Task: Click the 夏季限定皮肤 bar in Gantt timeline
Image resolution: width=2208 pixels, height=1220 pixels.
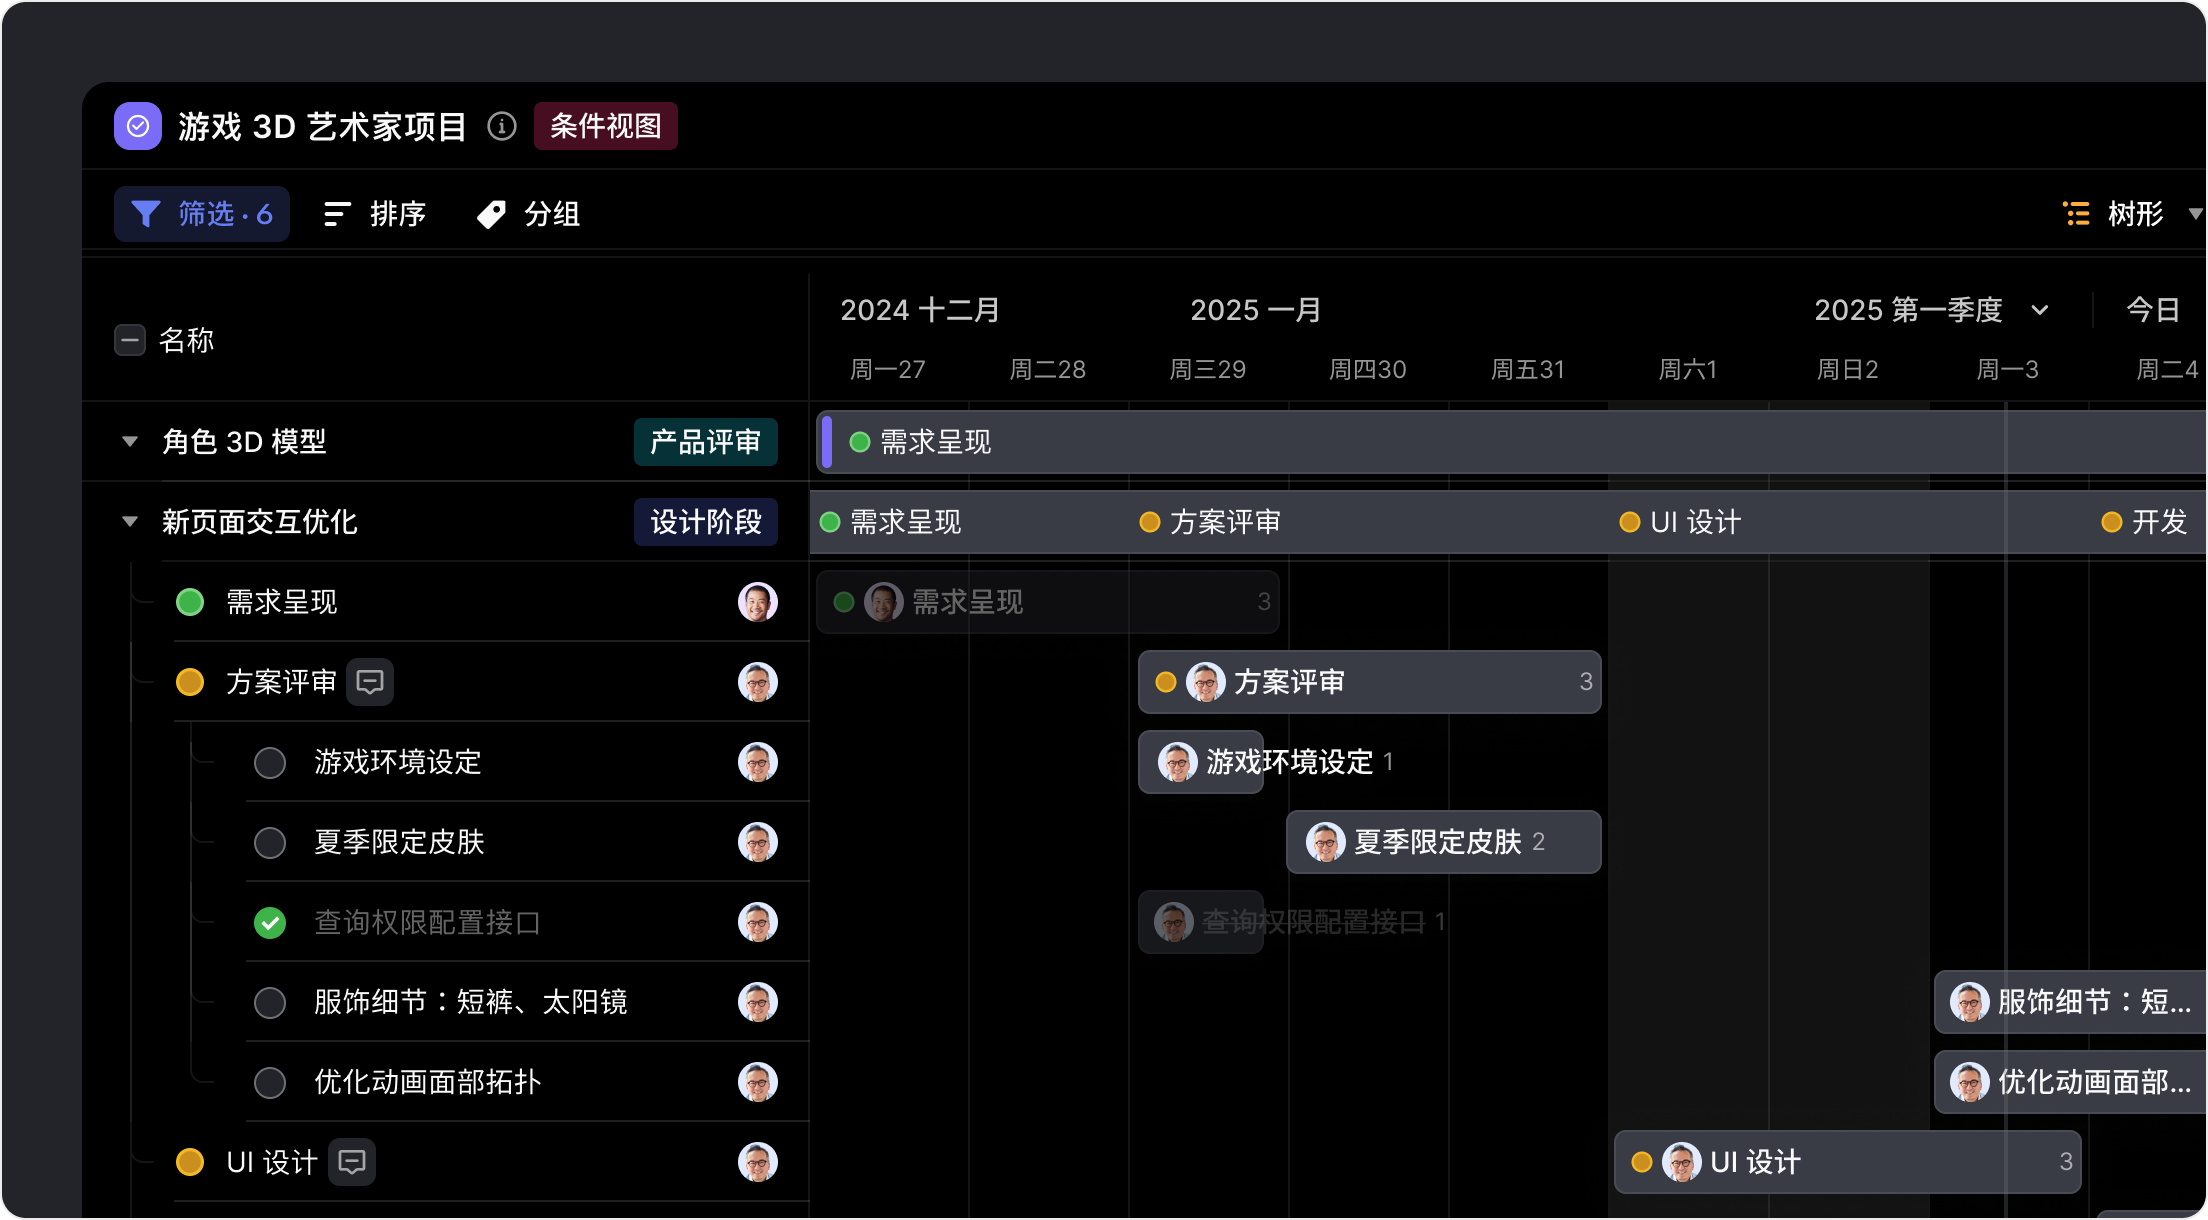Action: tap(1443, 842)
